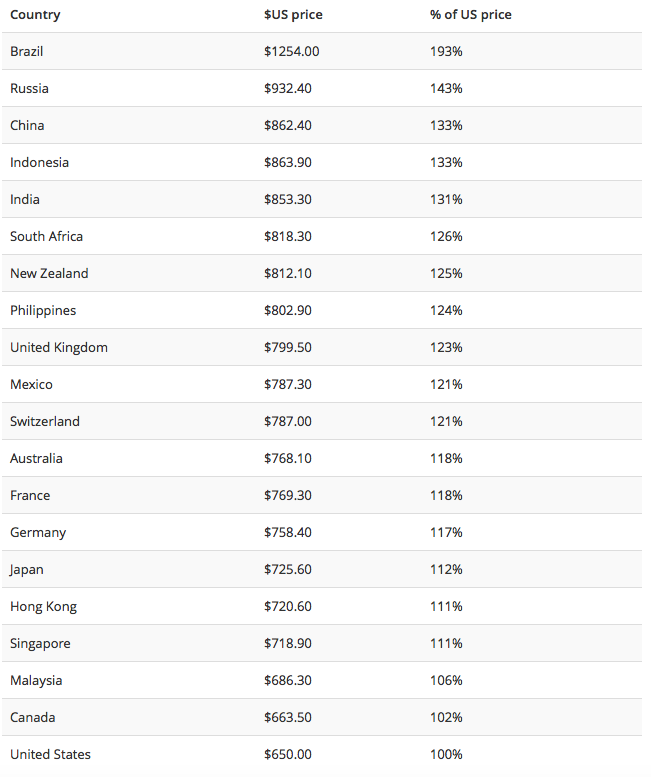Select the South Africa row label
Screen dimensions: 651x777
(46, 236)
